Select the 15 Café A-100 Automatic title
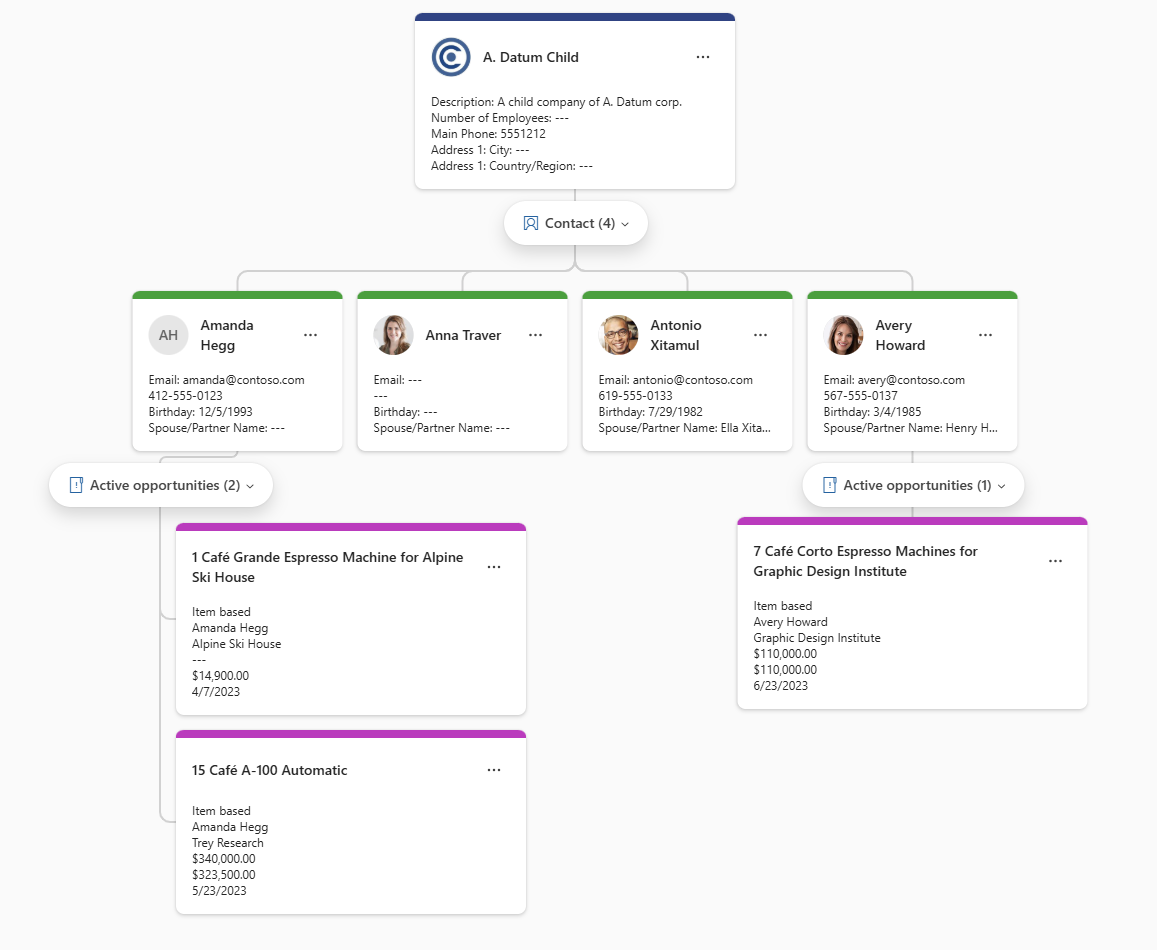Viewport: 1157px width, 950px height. (270, 770)
